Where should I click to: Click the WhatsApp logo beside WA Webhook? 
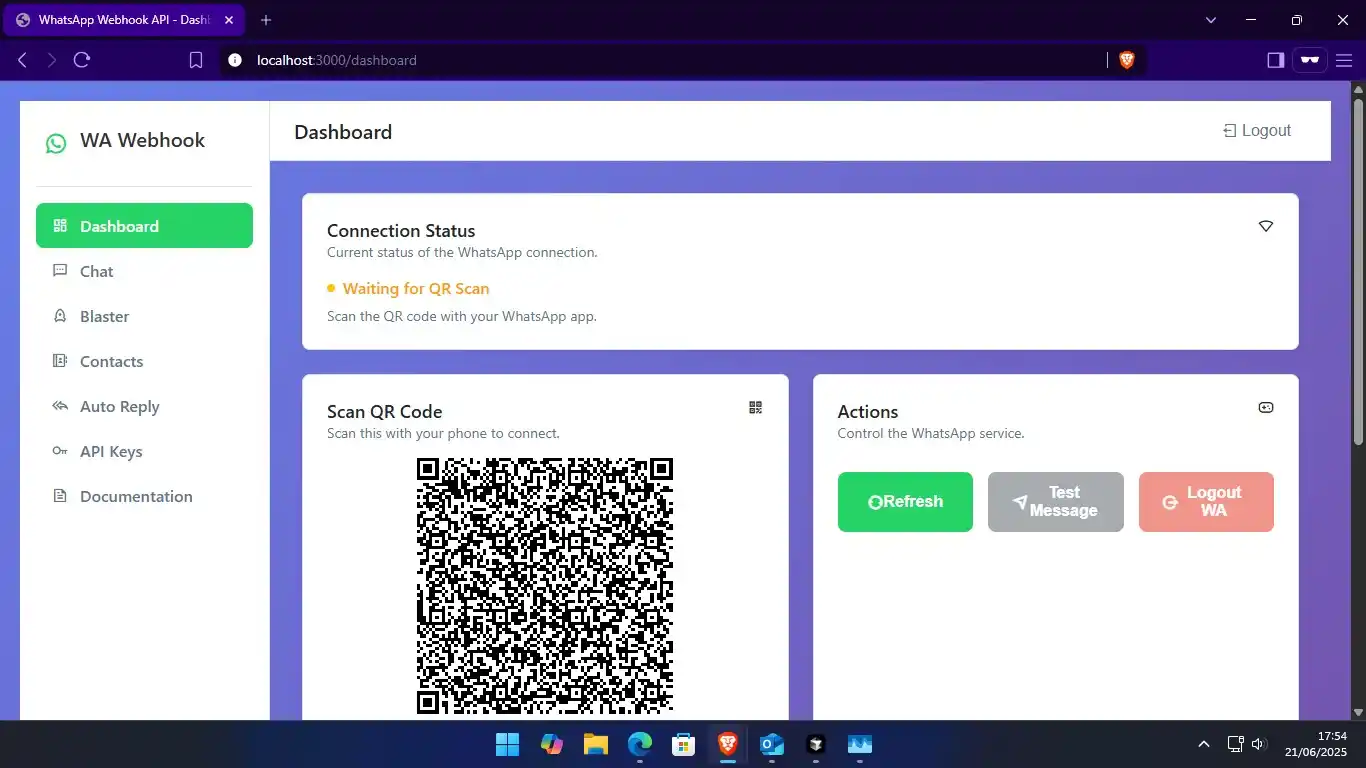point(56,143)
